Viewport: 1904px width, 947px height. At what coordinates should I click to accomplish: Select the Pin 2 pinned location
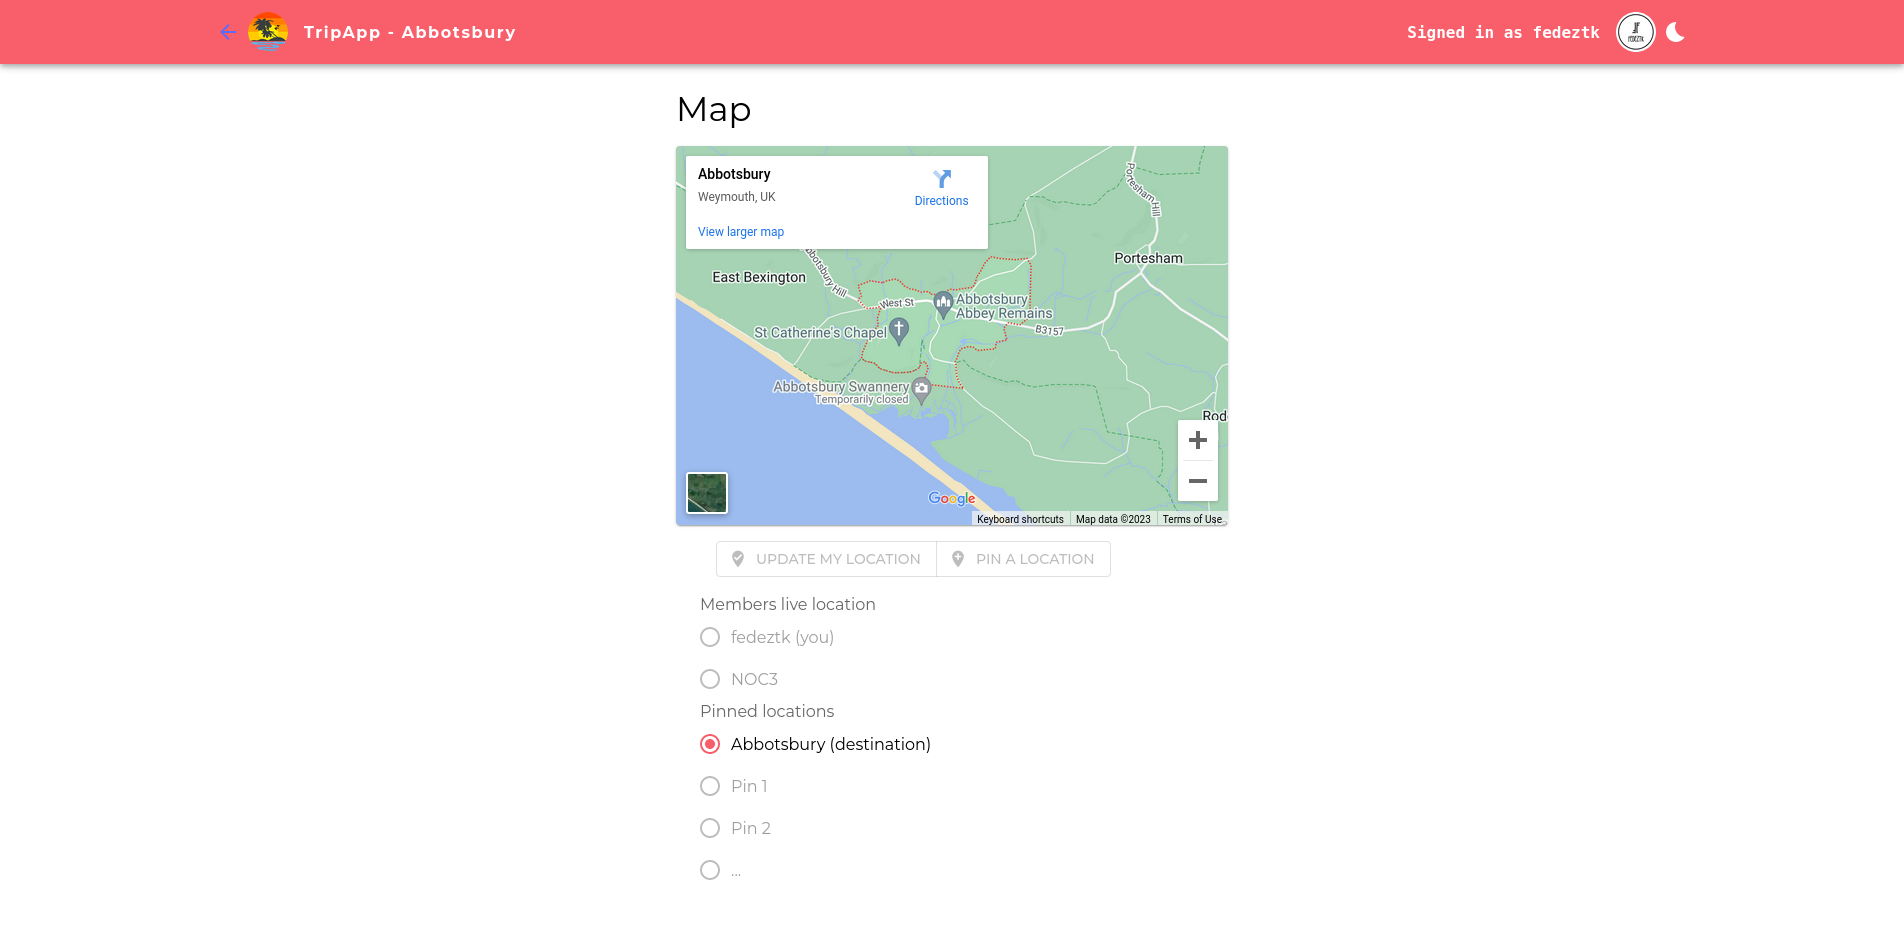point(710,828)
